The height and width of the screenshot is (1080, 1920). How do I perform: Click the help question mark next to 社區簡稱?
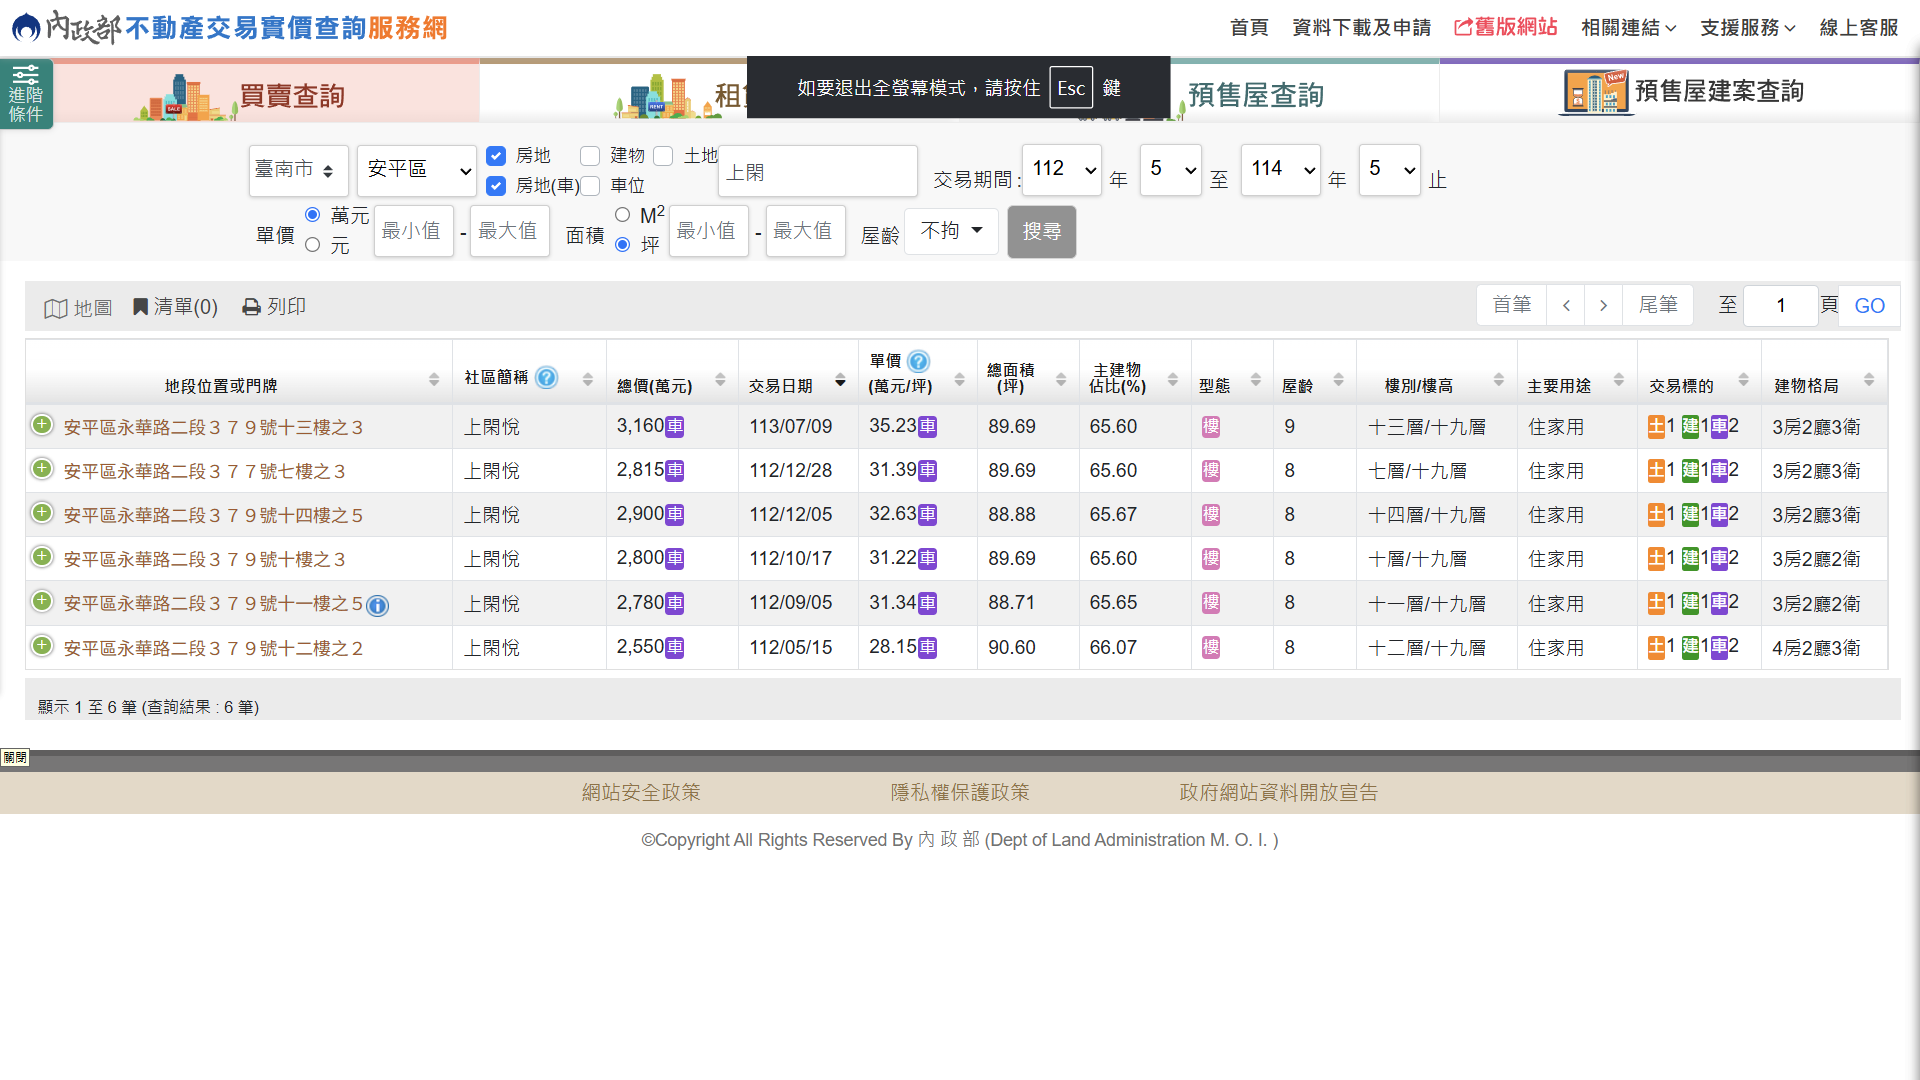[546, 377]
